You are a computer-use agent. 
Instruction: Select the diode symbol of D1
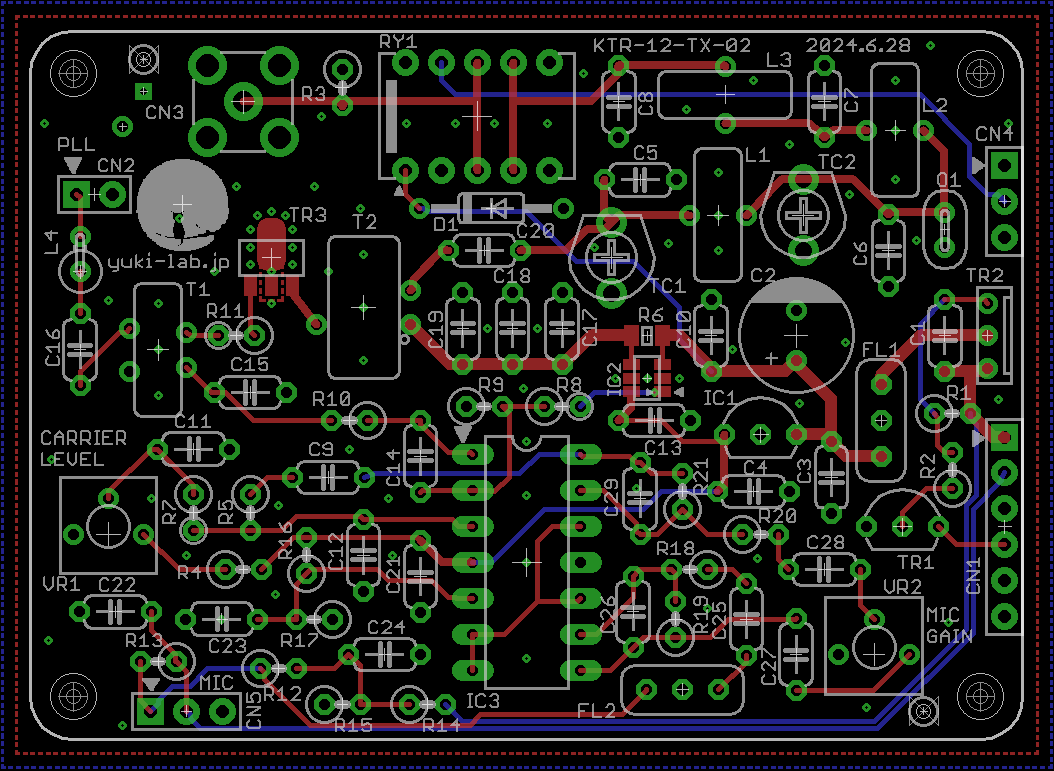tap(497, 208)
